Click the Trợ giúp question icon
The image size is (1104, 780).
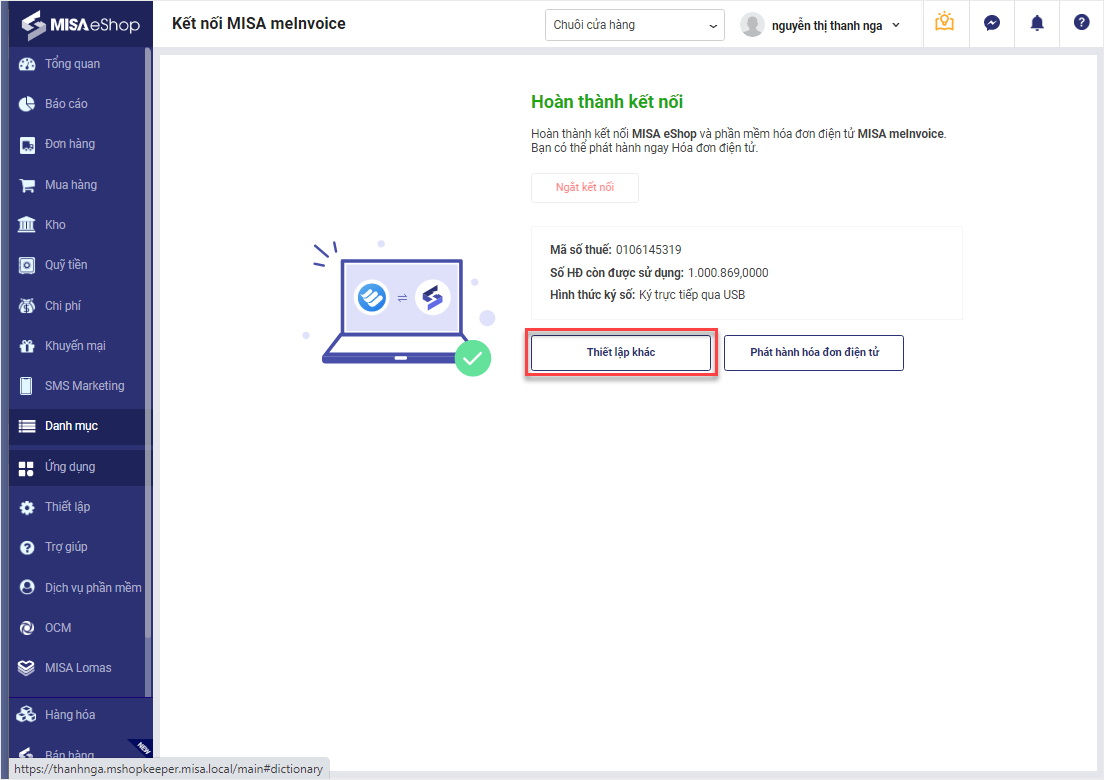(27, 548)
